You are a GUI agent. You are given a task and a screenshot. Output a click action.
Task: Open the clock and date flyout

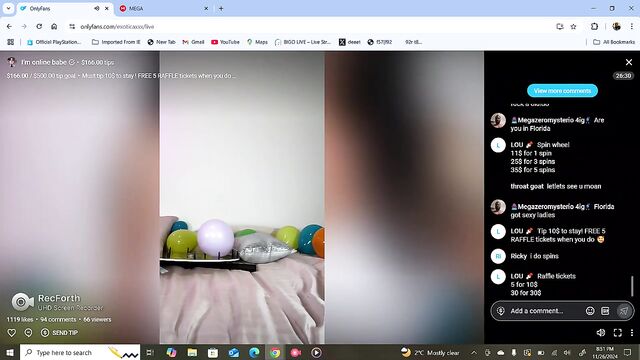[605, 353]
